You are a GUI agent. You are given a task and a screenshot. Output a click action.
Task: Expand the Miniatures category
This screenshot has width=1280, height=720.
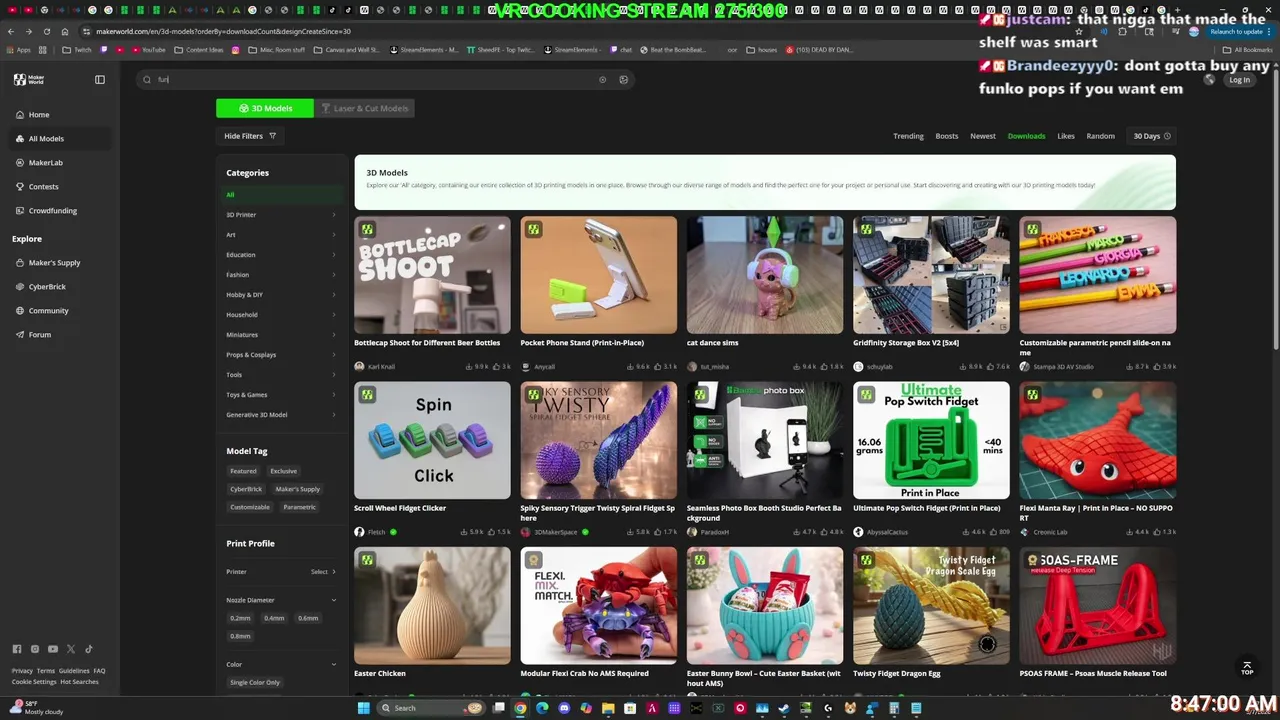(x=281, y=335)
